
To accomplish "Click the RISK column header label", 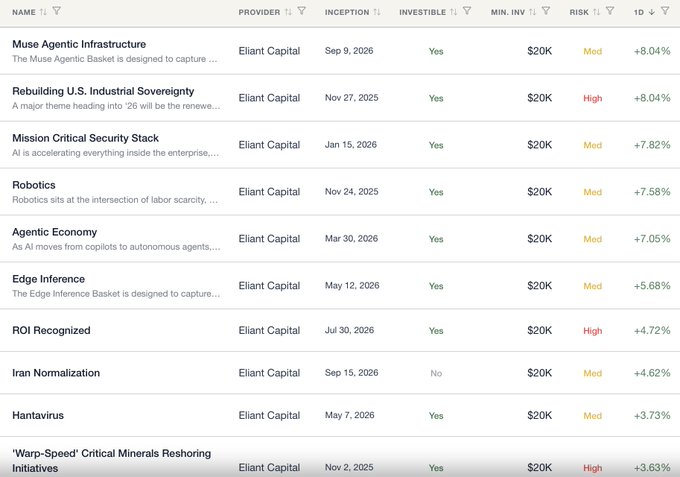I will [x=579, y=12].
